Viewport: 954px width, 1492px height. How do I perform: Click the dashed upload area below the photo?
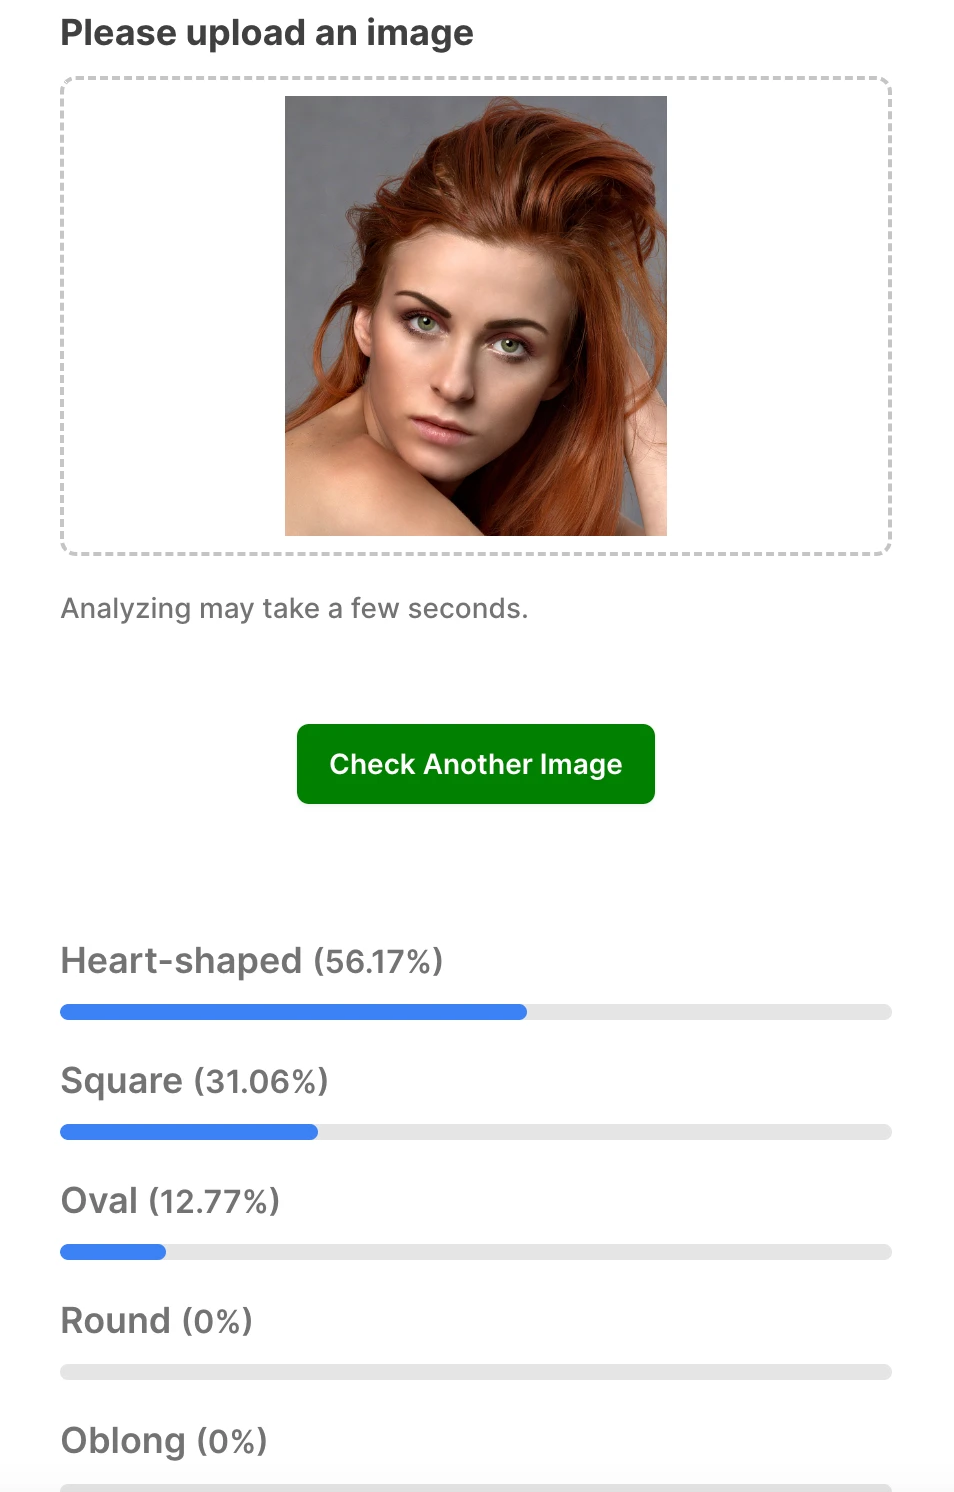476,545
